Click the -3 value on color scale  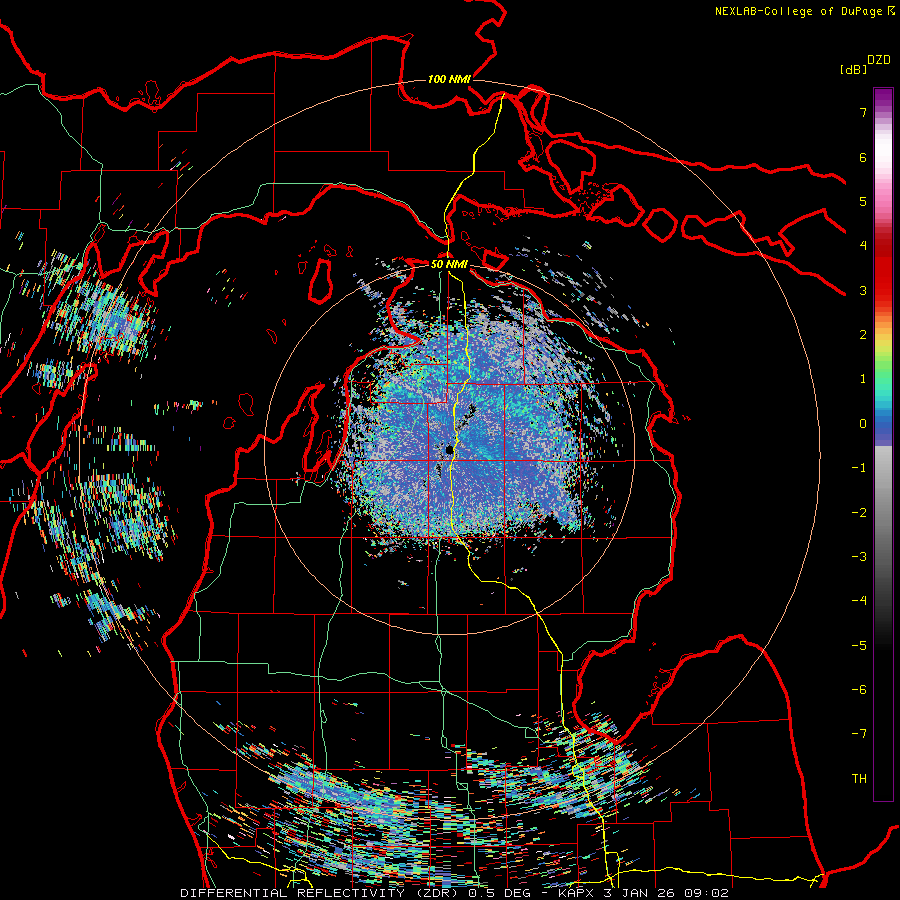tap(859, 557)
